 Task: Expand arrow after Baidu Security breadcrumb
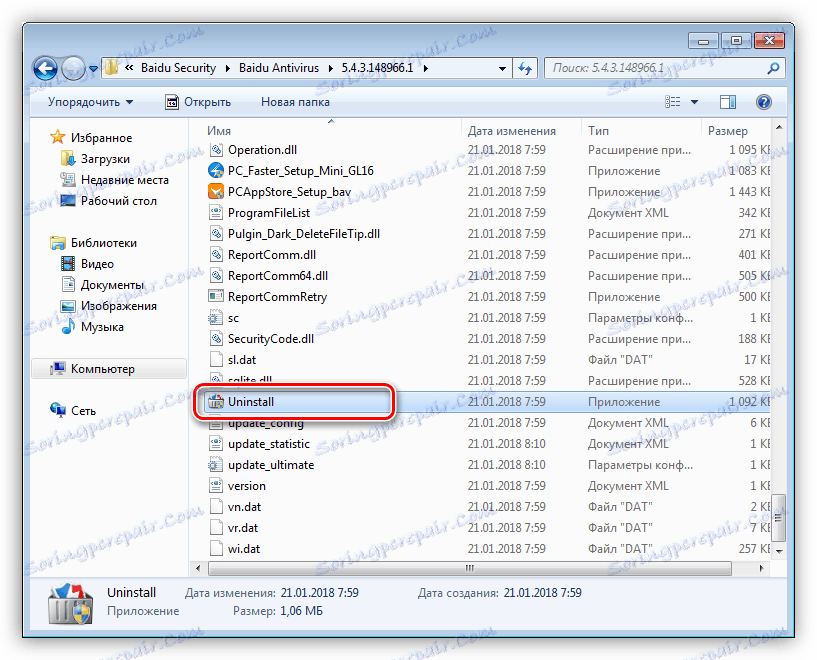(x=227, y=68)
